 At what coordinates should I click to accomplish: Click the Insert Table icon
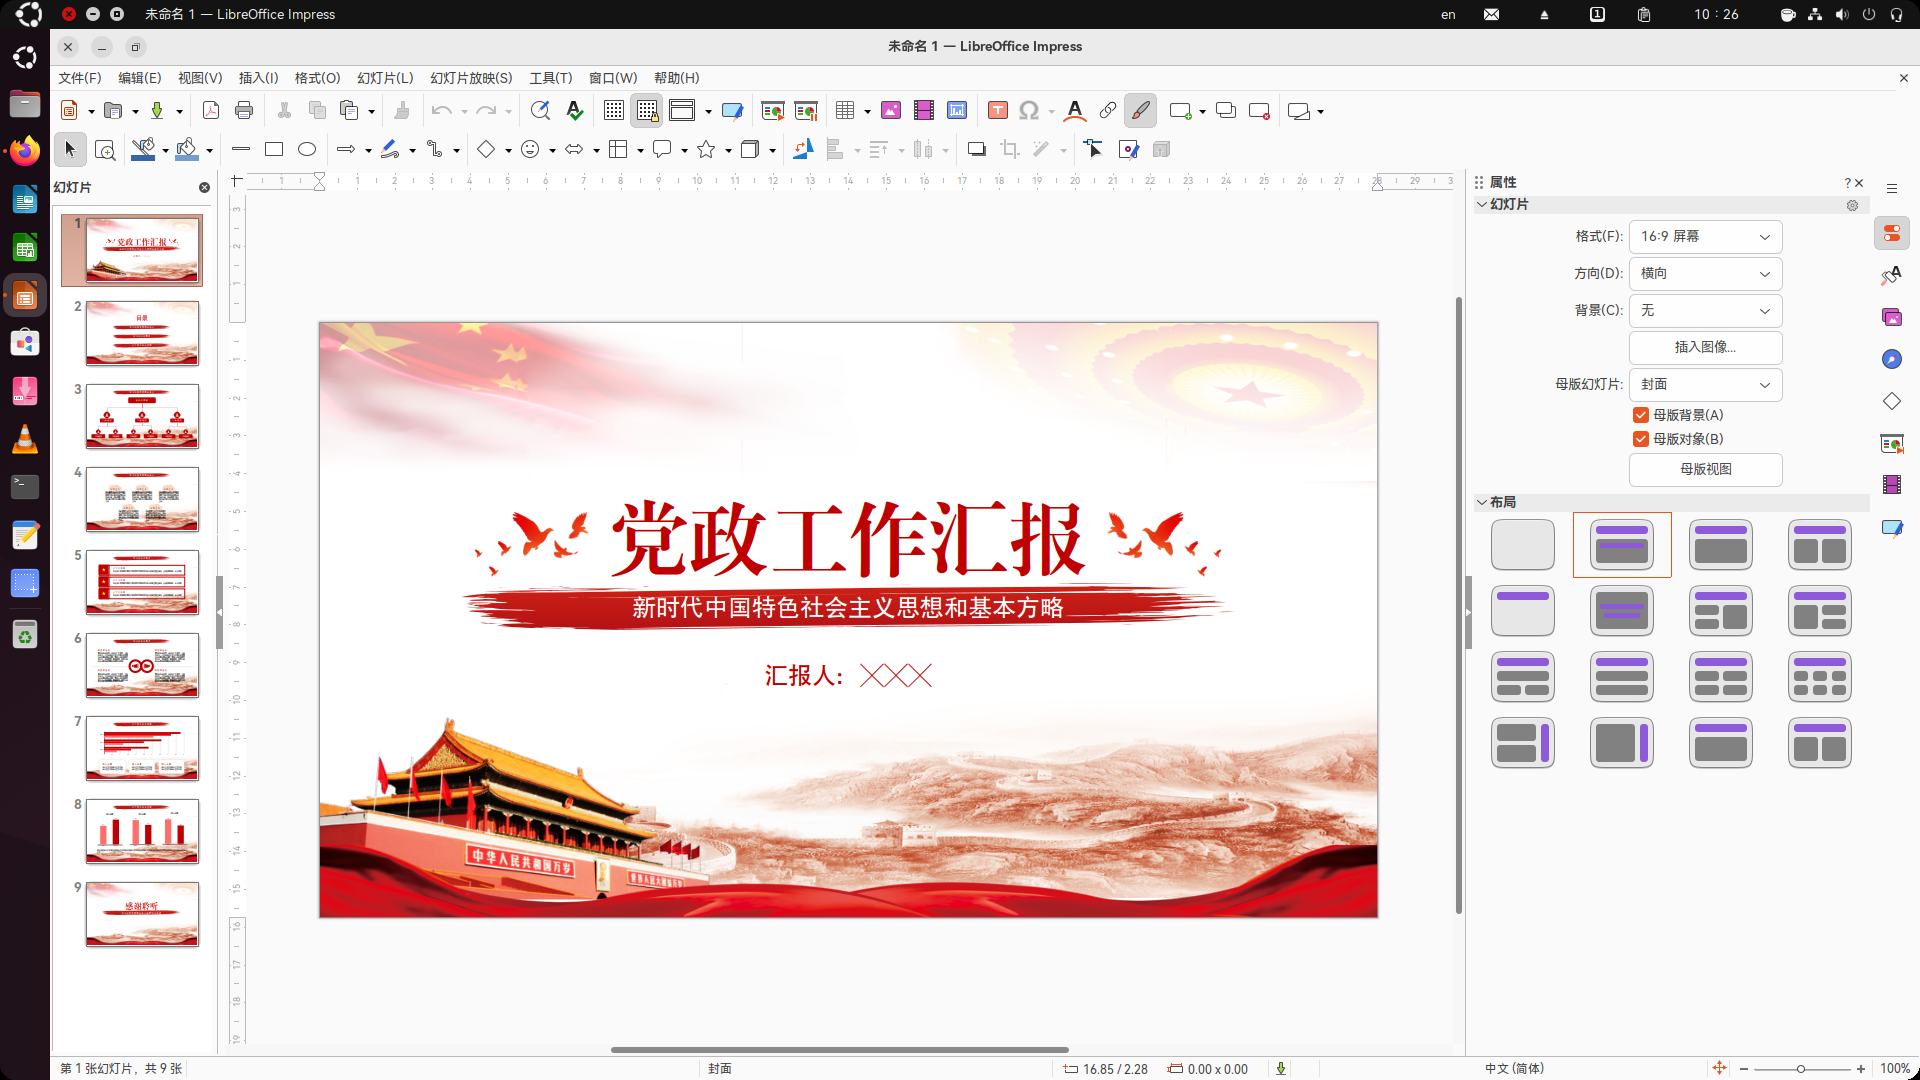pos(845,111)
